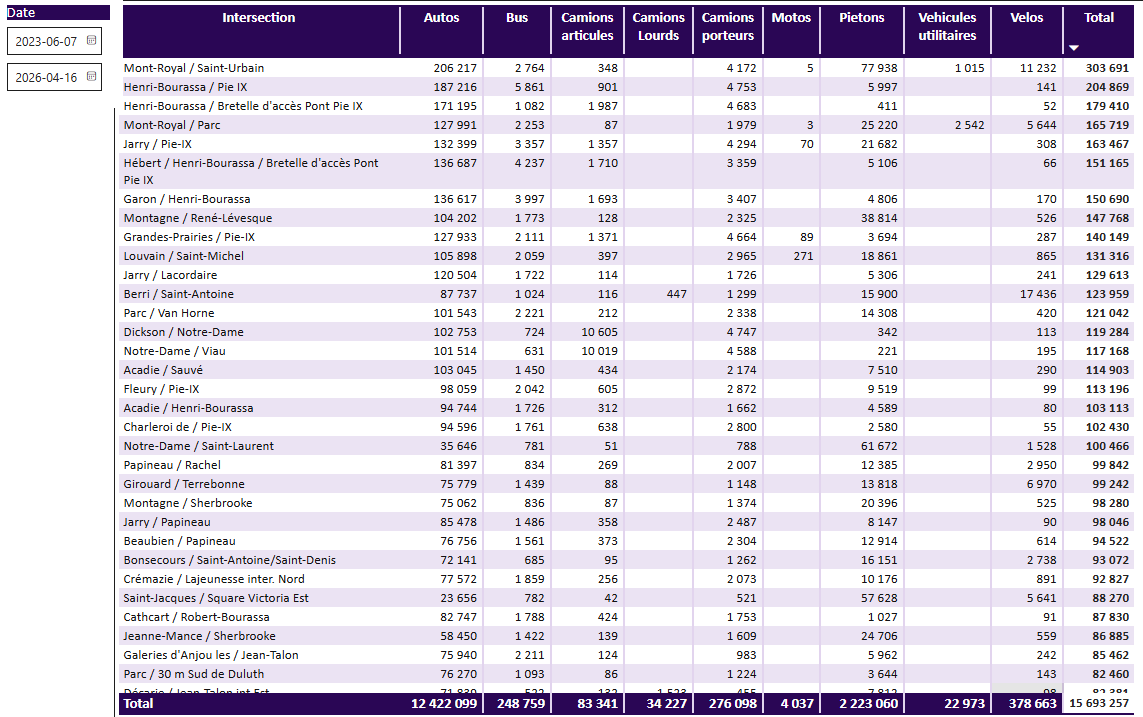
Task: Open calendar picker for start date 2023-06-07
Action: 91,41
